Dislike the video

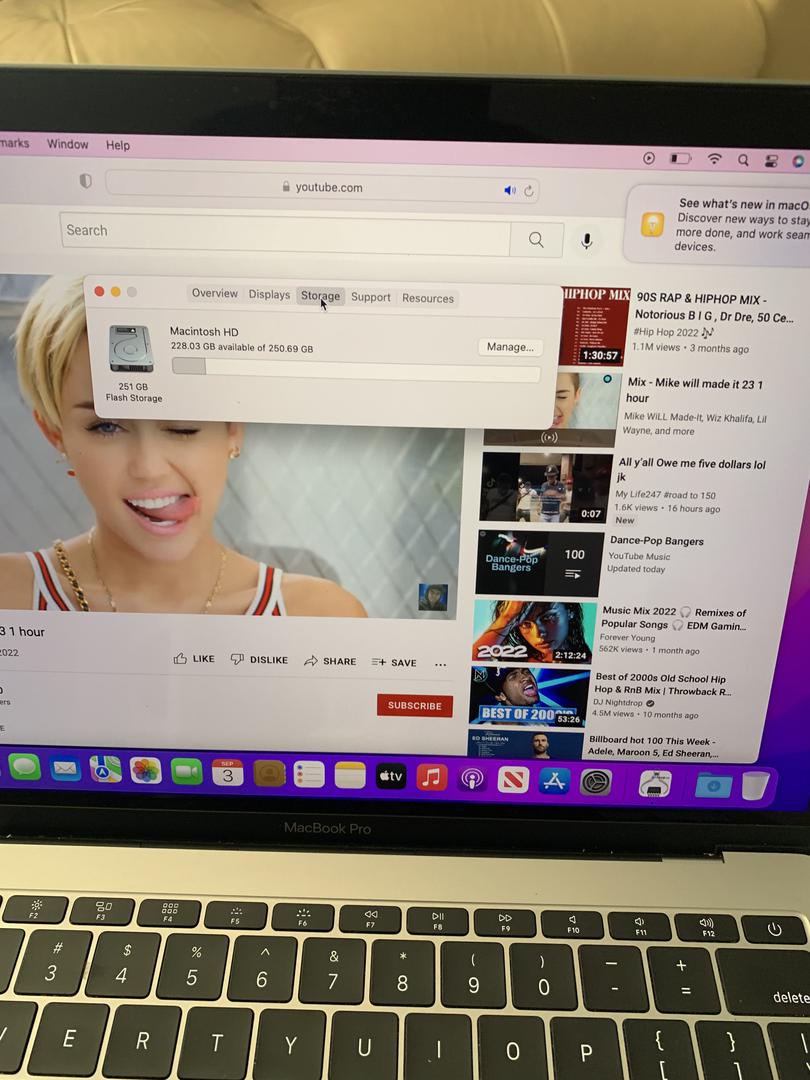259,659
